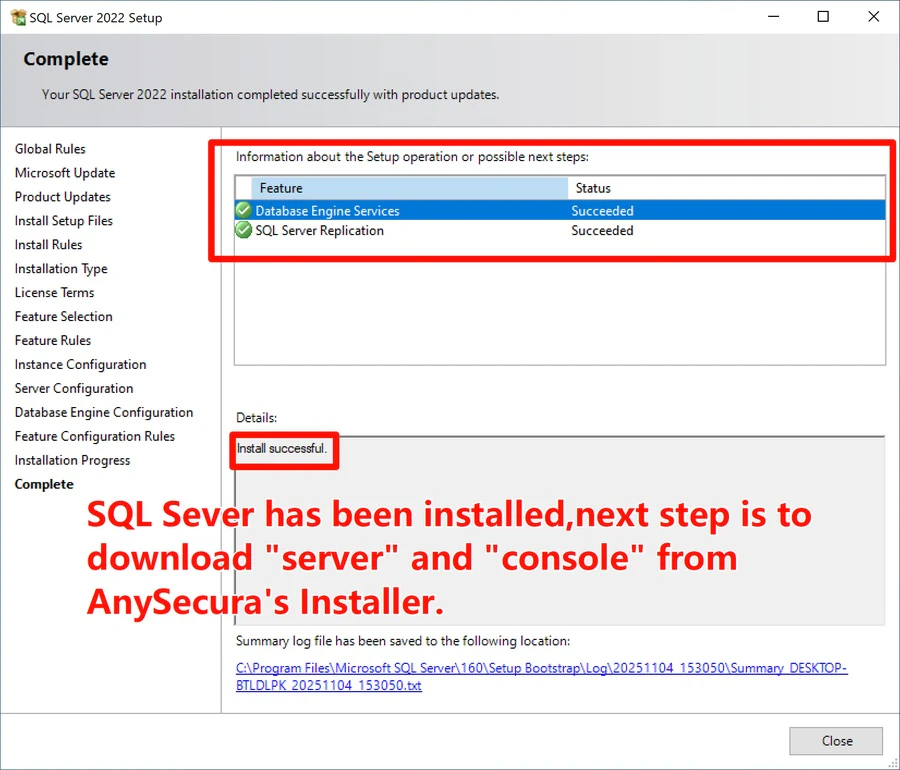Image resolution: width=900 pixels, height=770 pixels.
Task: Click the Feature column header
Action: [409, 188]
